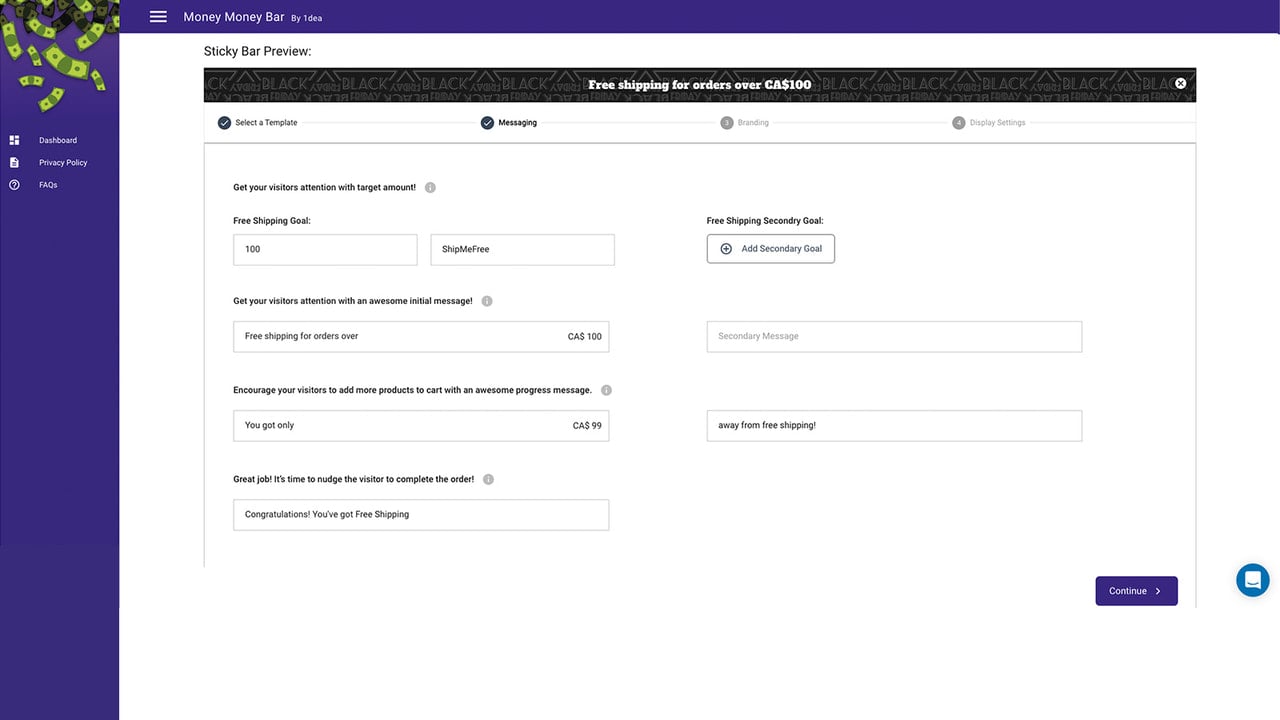This screenshot has width=1280, height=720.
Task: Click info icon beside initial message heading
Action: (x=487, y=301)
